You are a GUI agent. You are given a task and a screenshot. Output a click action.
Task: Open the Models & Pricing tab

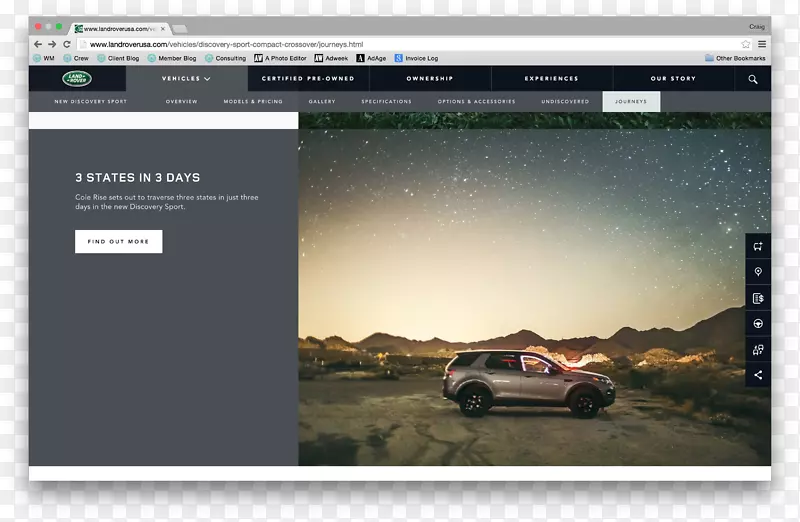point(253,102)
